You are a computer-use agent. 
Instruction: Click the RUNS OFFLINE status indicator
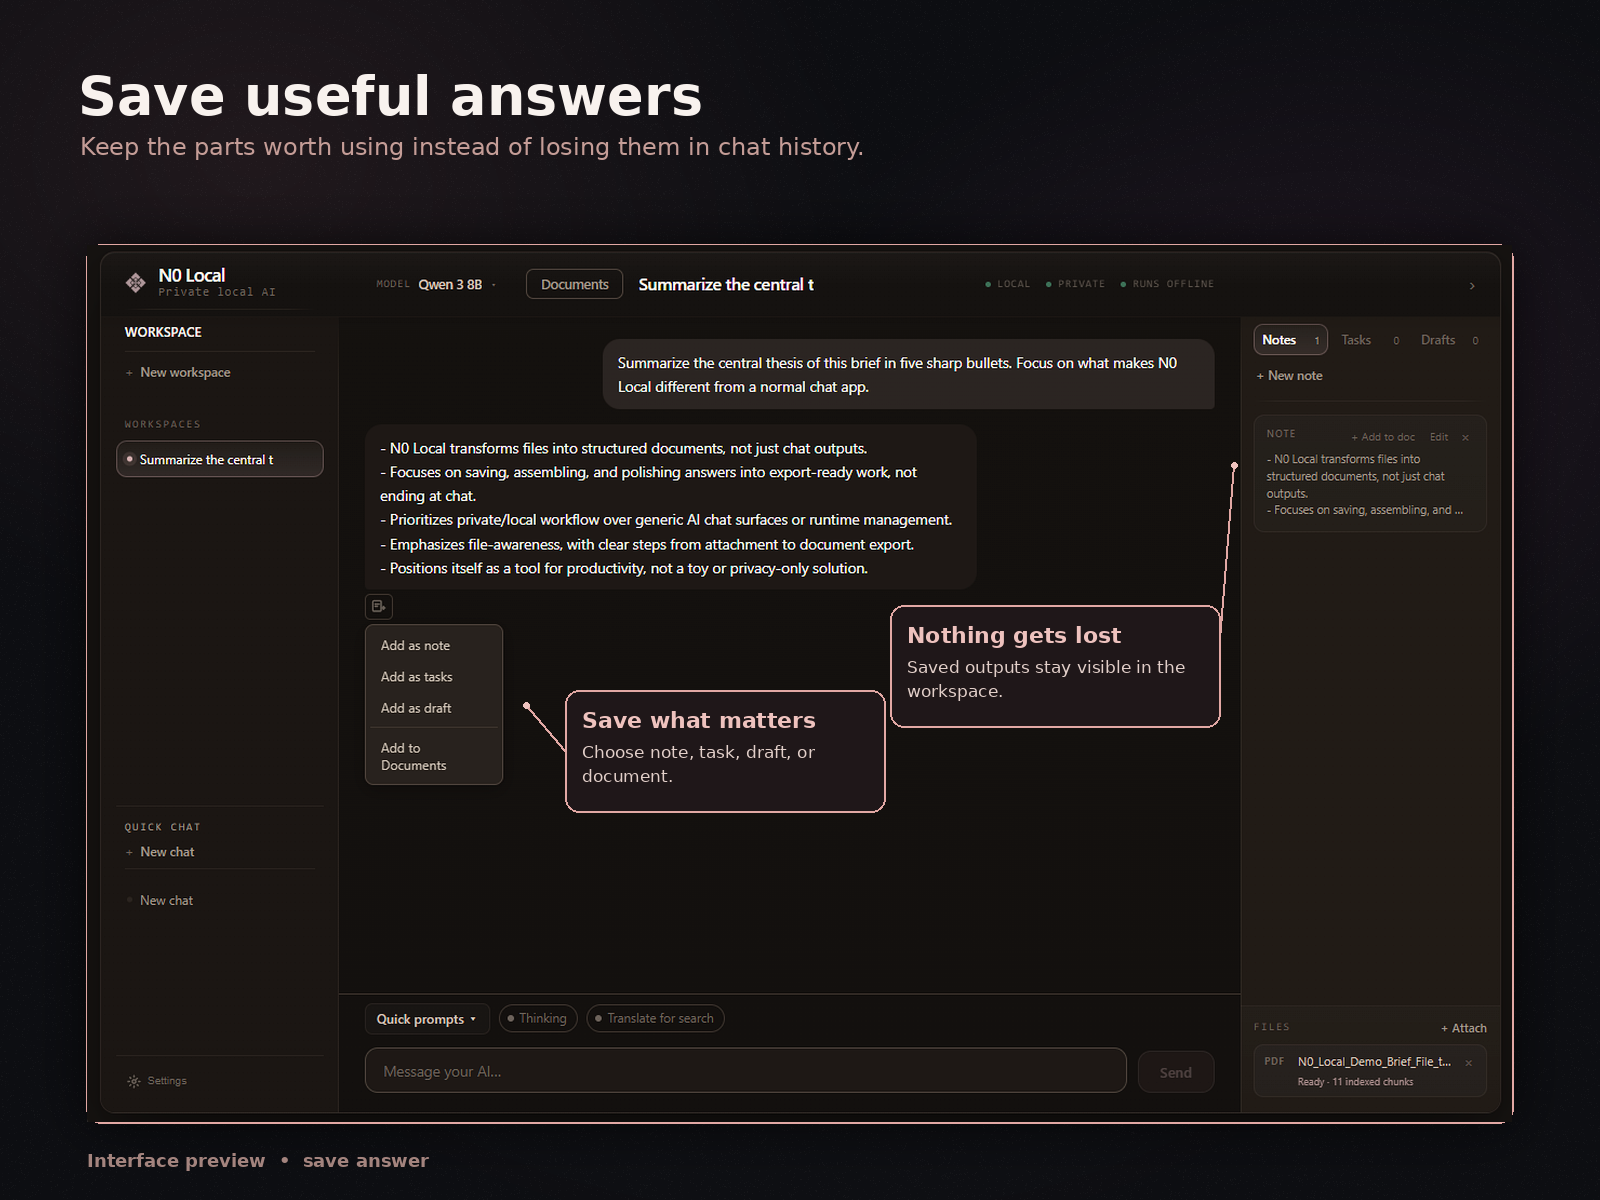point(1167,284)
